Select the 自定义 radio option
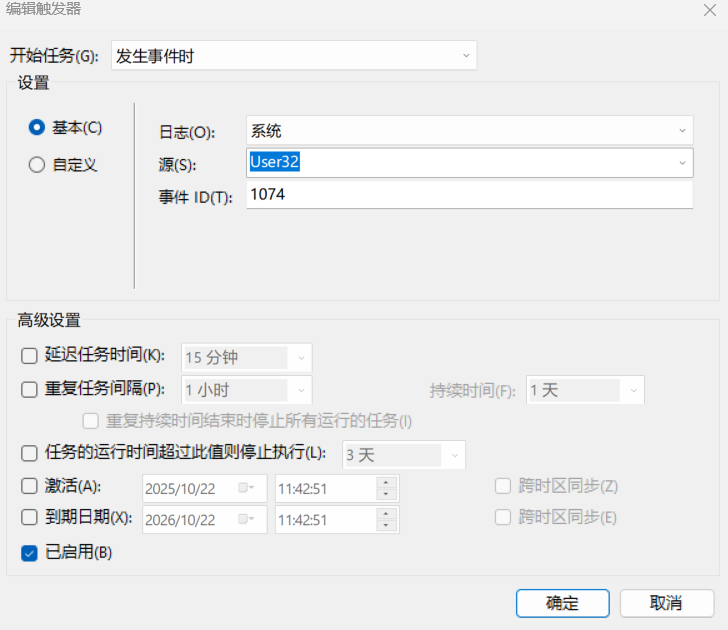This screenshot has width=728, height=630. click(38, 165)
